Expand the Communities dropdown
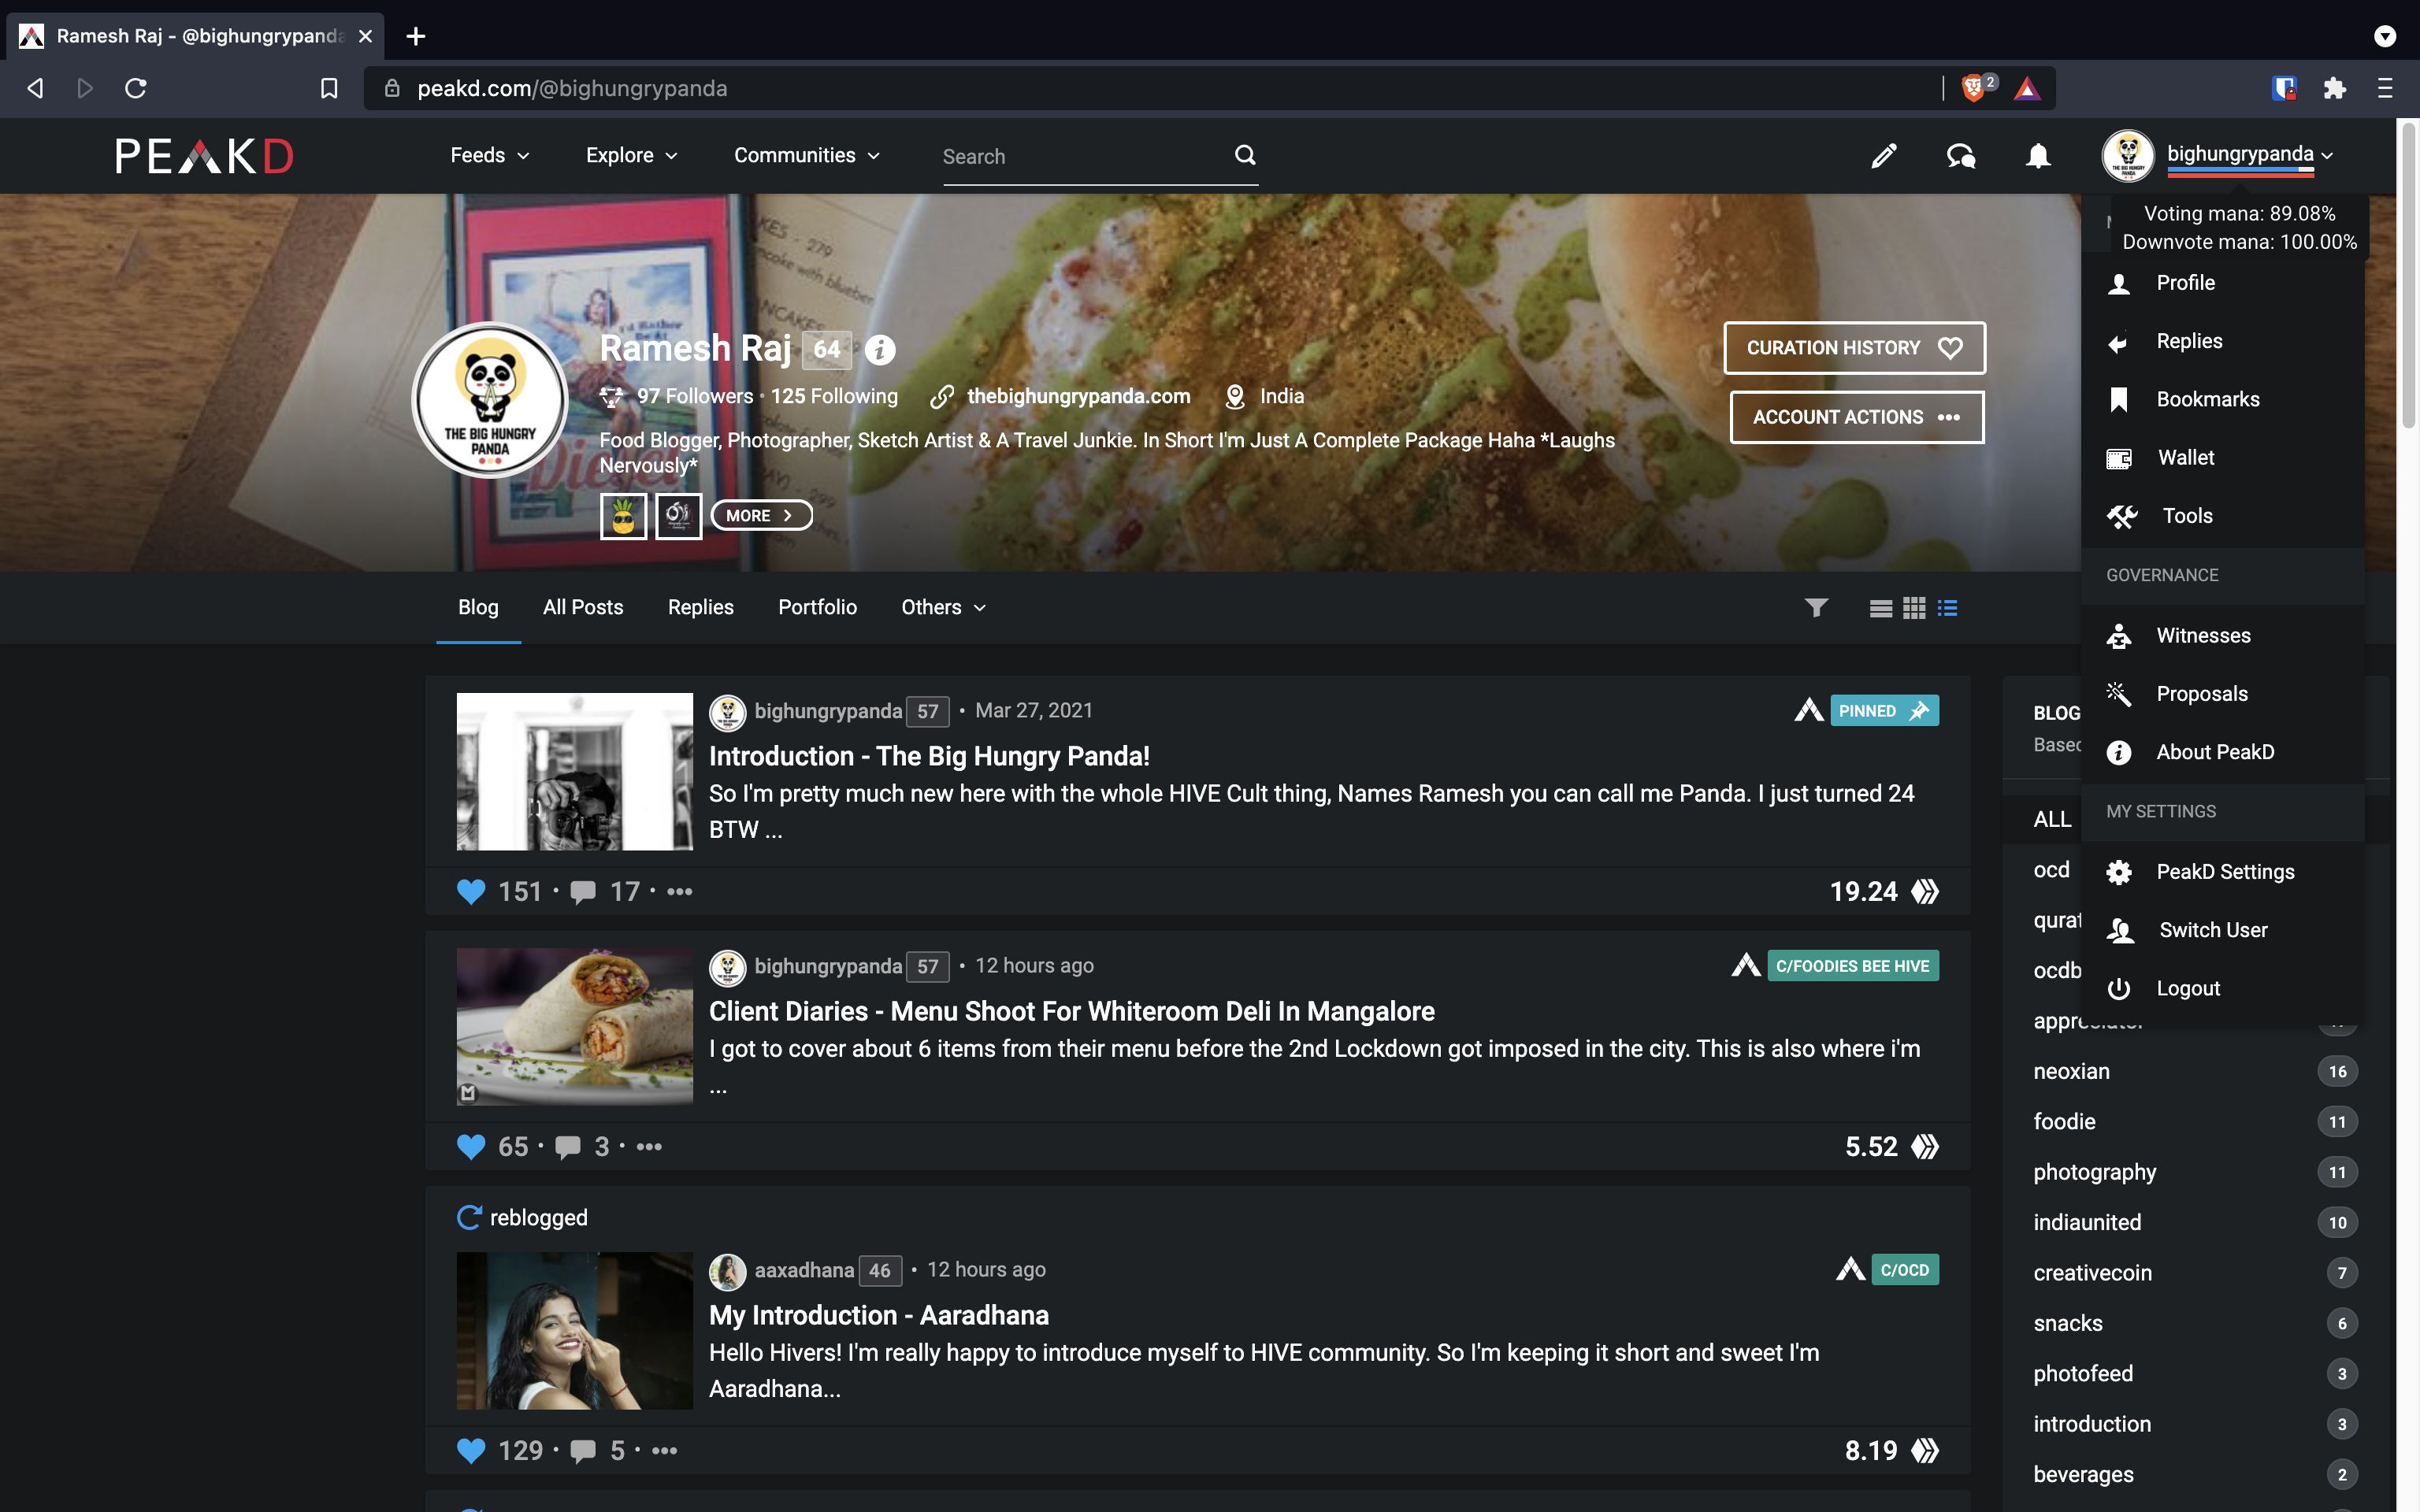The width and height of the screenshot is (2420, 1512). (807, 155)
